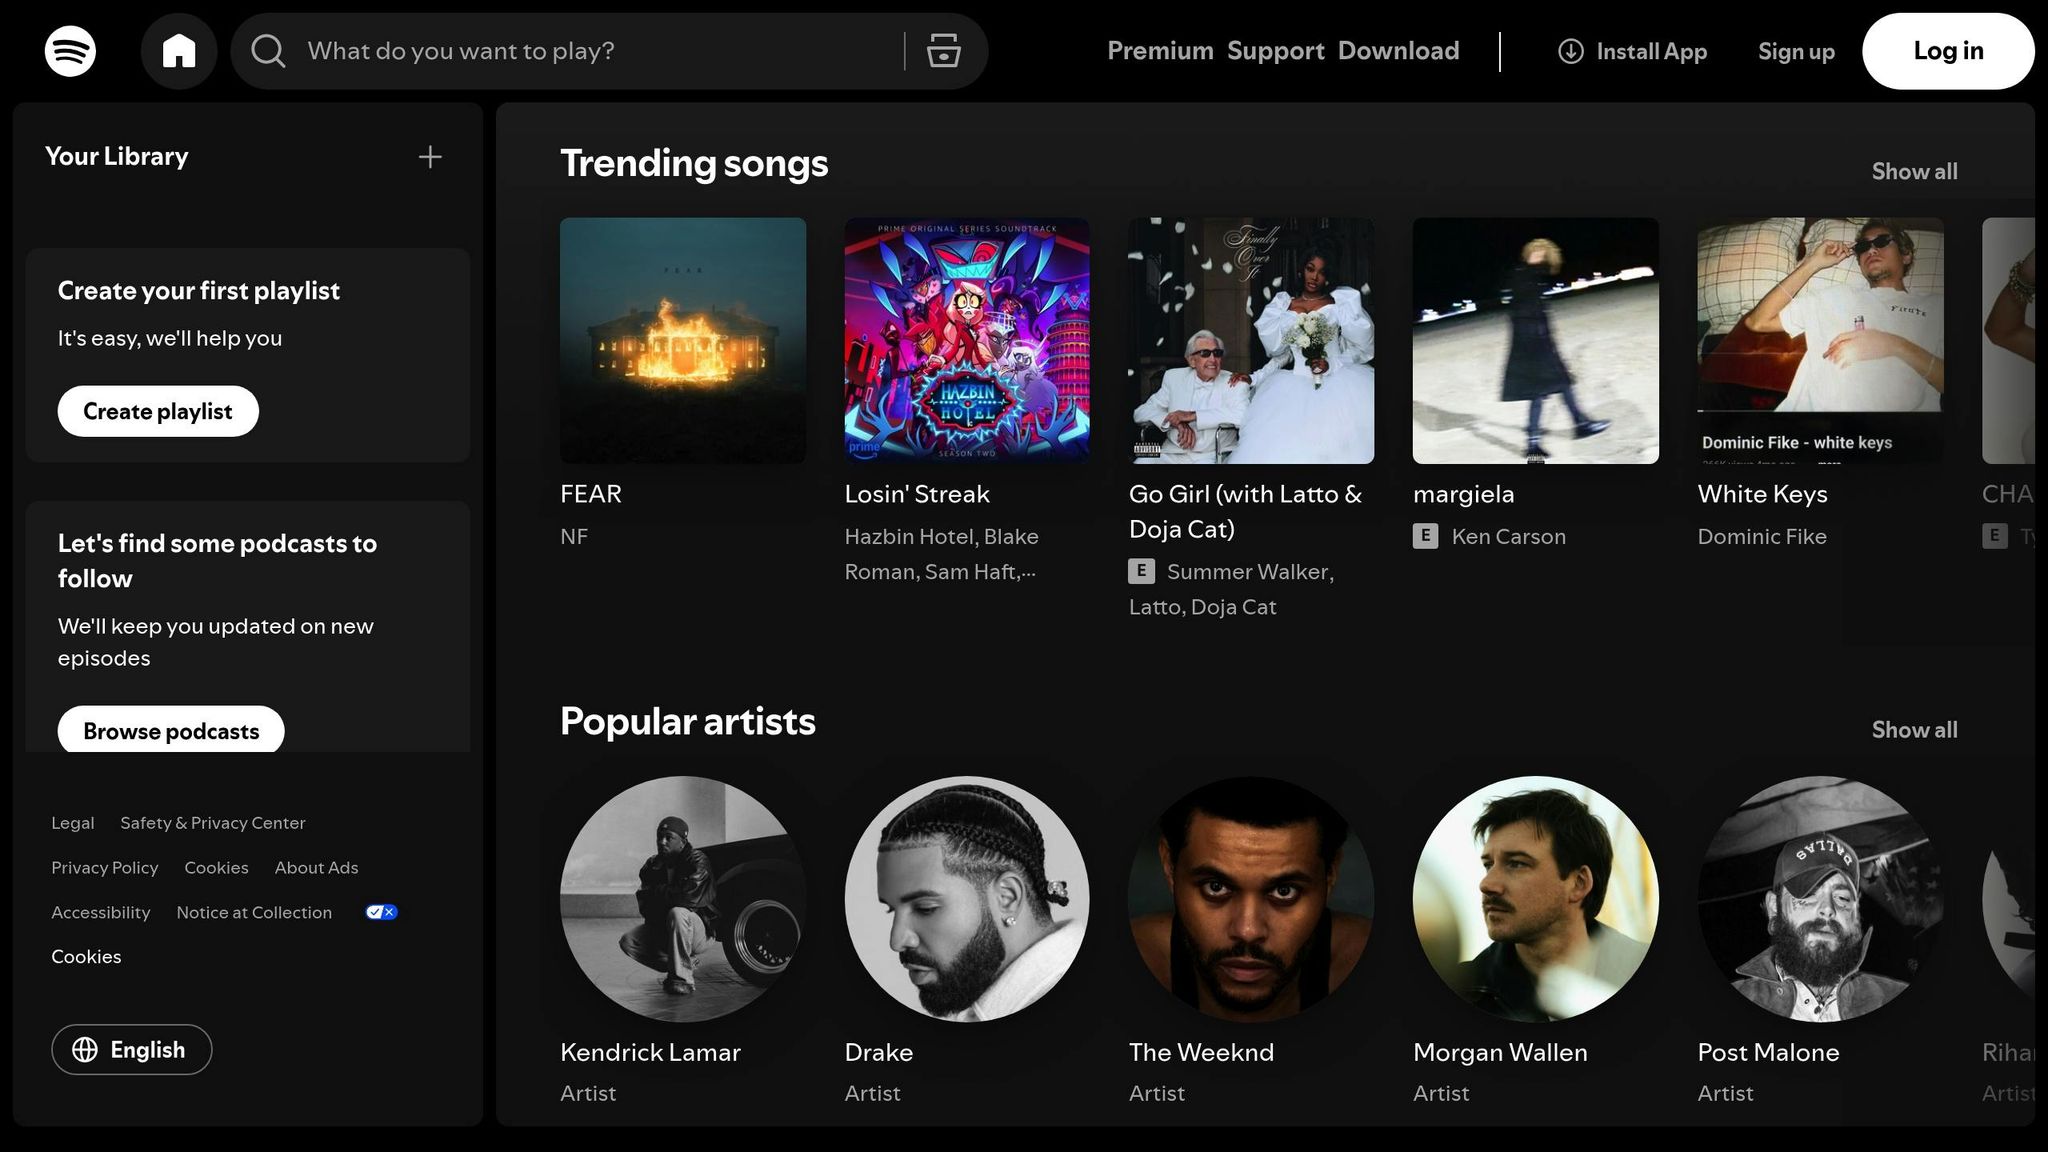
Task: Click the Popular artists heading
Action: [688, 721]
